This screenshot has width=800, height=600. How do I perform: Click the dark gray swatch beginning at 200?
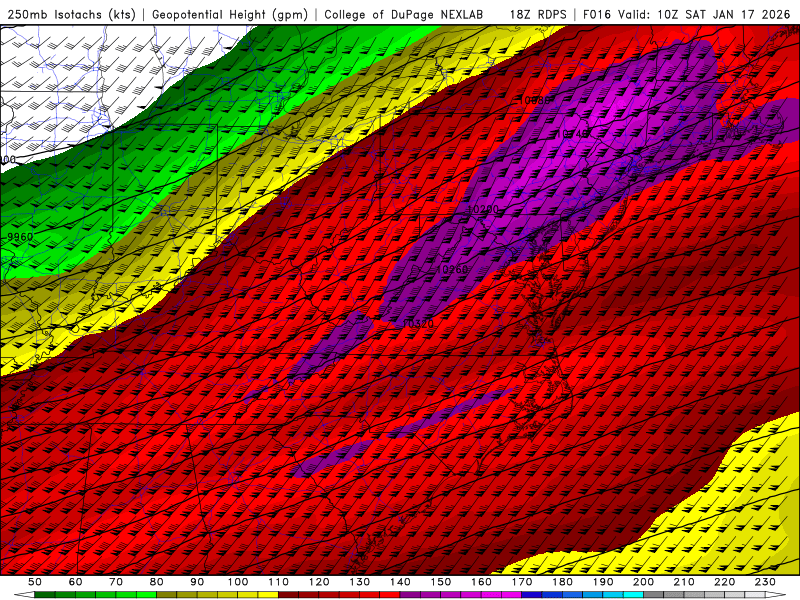pos(654,595)
